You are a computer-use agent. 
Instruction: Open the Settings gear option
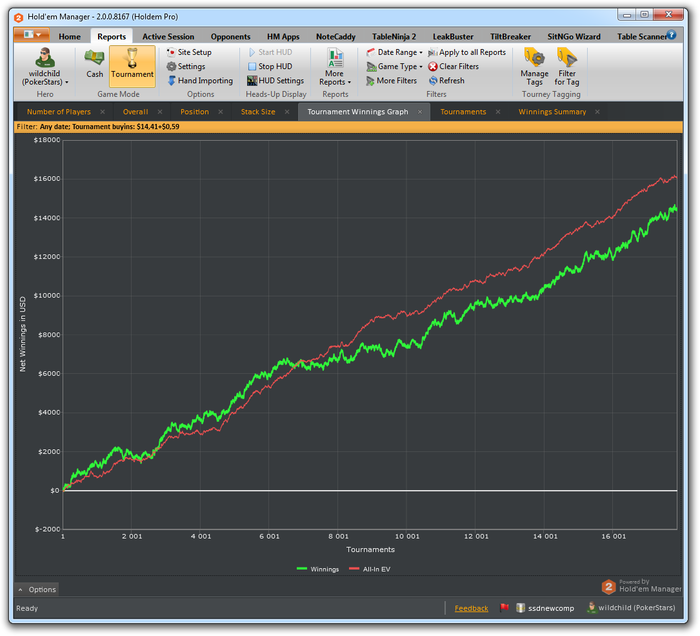pyautogui.click(x=186, y=67)
